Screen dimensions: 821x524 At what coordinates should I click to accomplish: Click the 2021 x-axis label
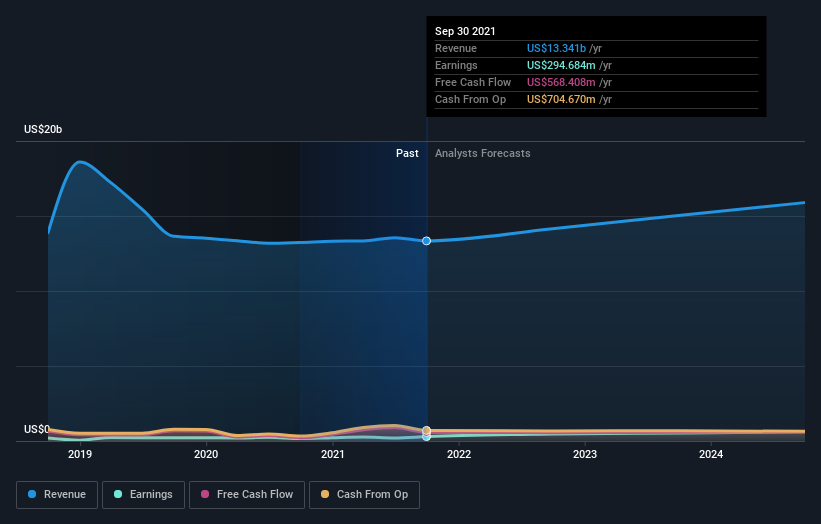point(332,454)
